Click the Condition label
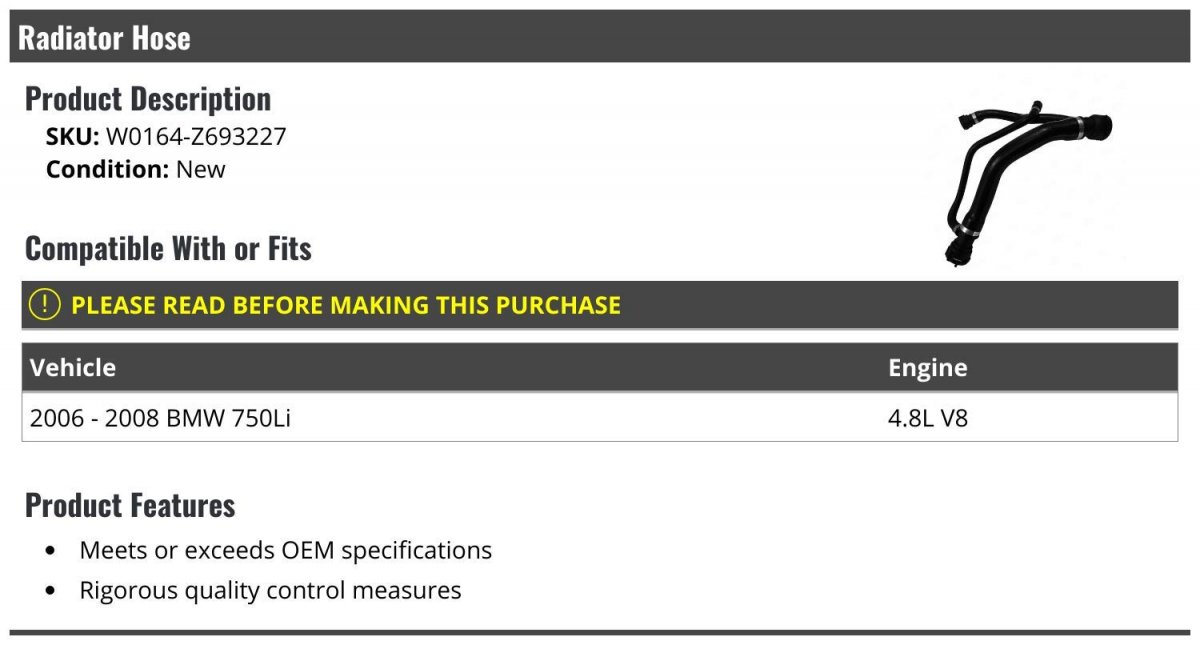Image resolution: width=1200 pixels, height=645 pixels. (x=108, y=169)
